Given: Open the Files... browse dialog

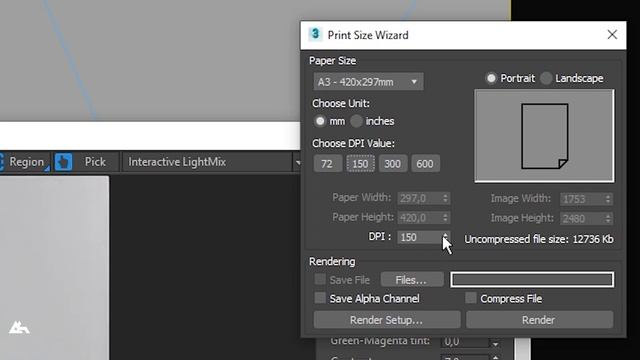Looking at the screenshot, I should pyautogui.click(x=412, y=280).
